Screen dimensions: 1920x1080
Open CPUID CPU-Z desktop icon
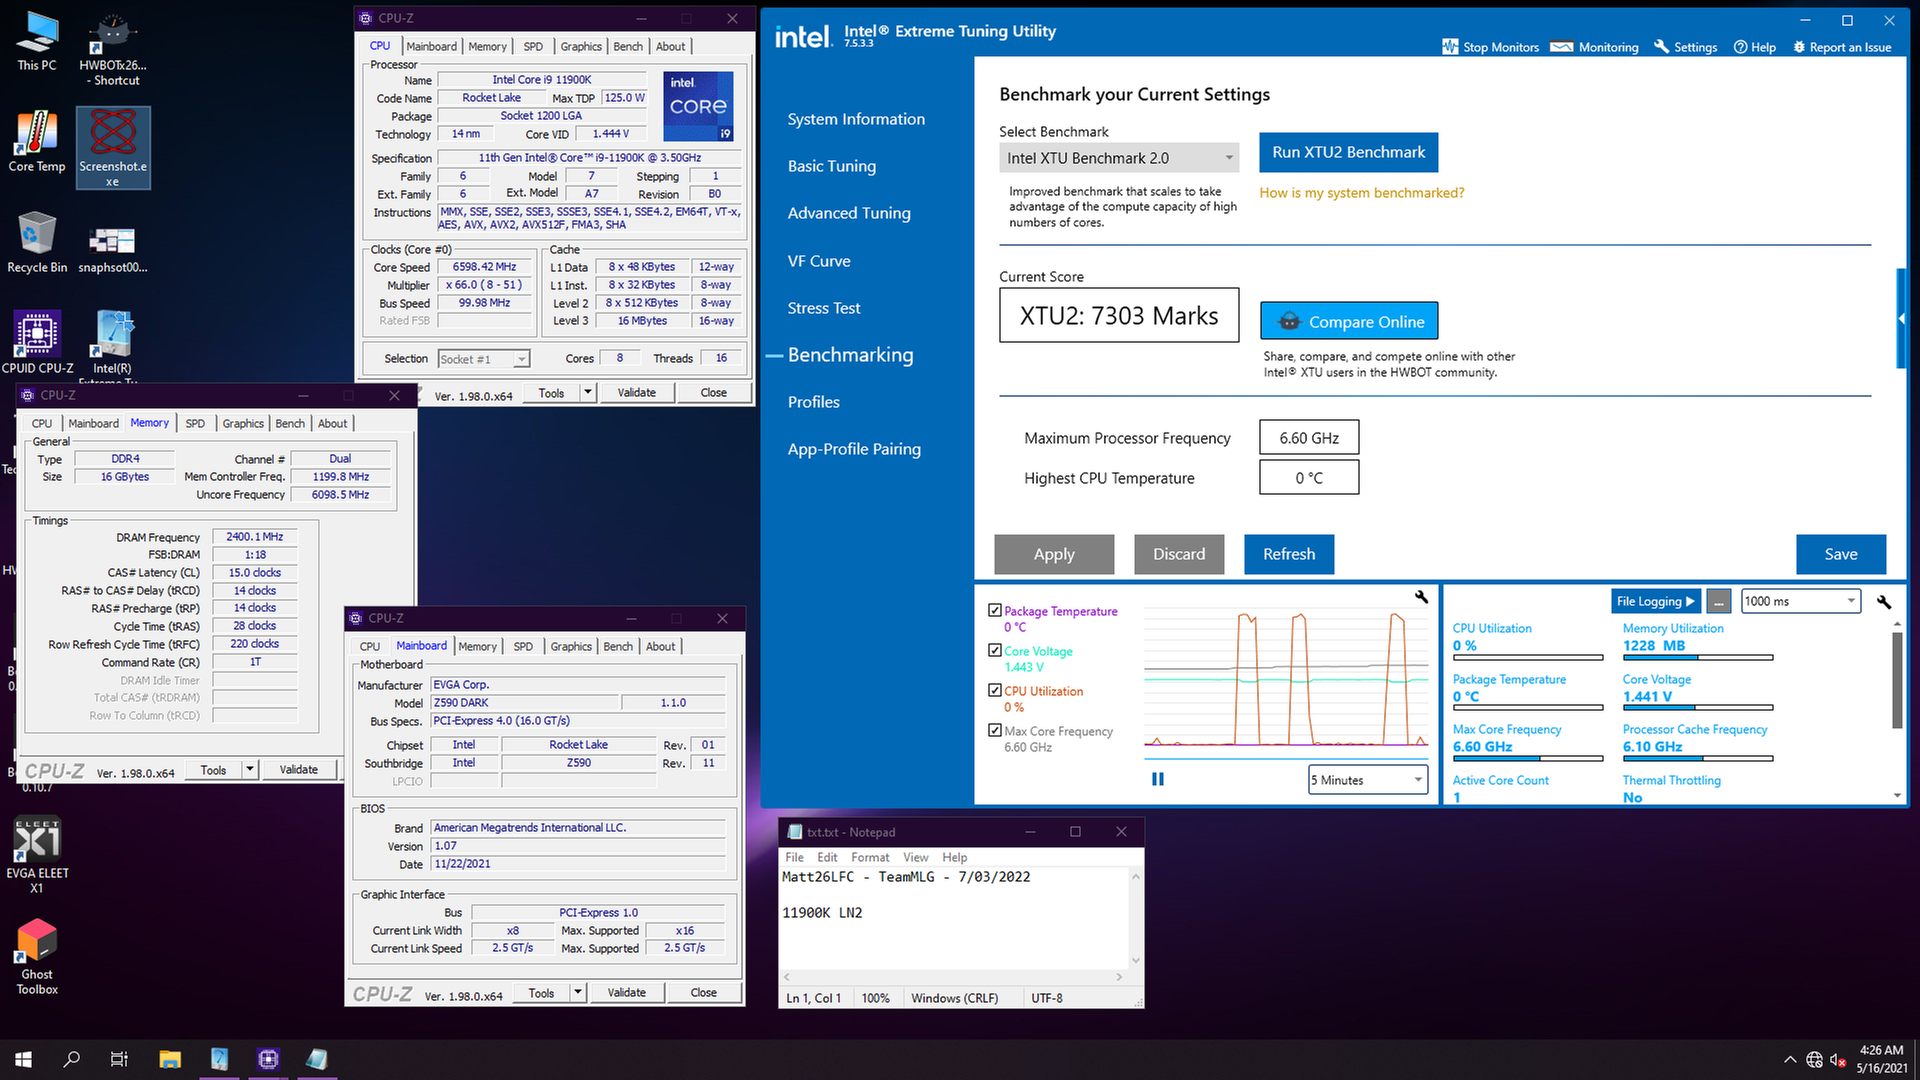pyautogui.click(x=37, y=341)
